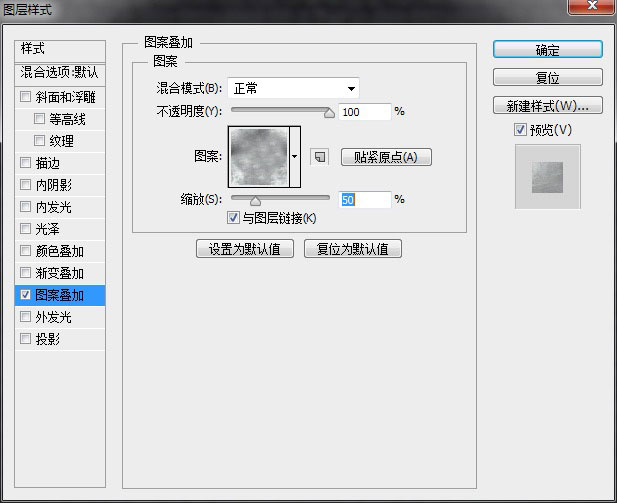Open 颜色叠加 settings label
The height and width of the screenshot is (503, 617).
[x=59, y=251]
